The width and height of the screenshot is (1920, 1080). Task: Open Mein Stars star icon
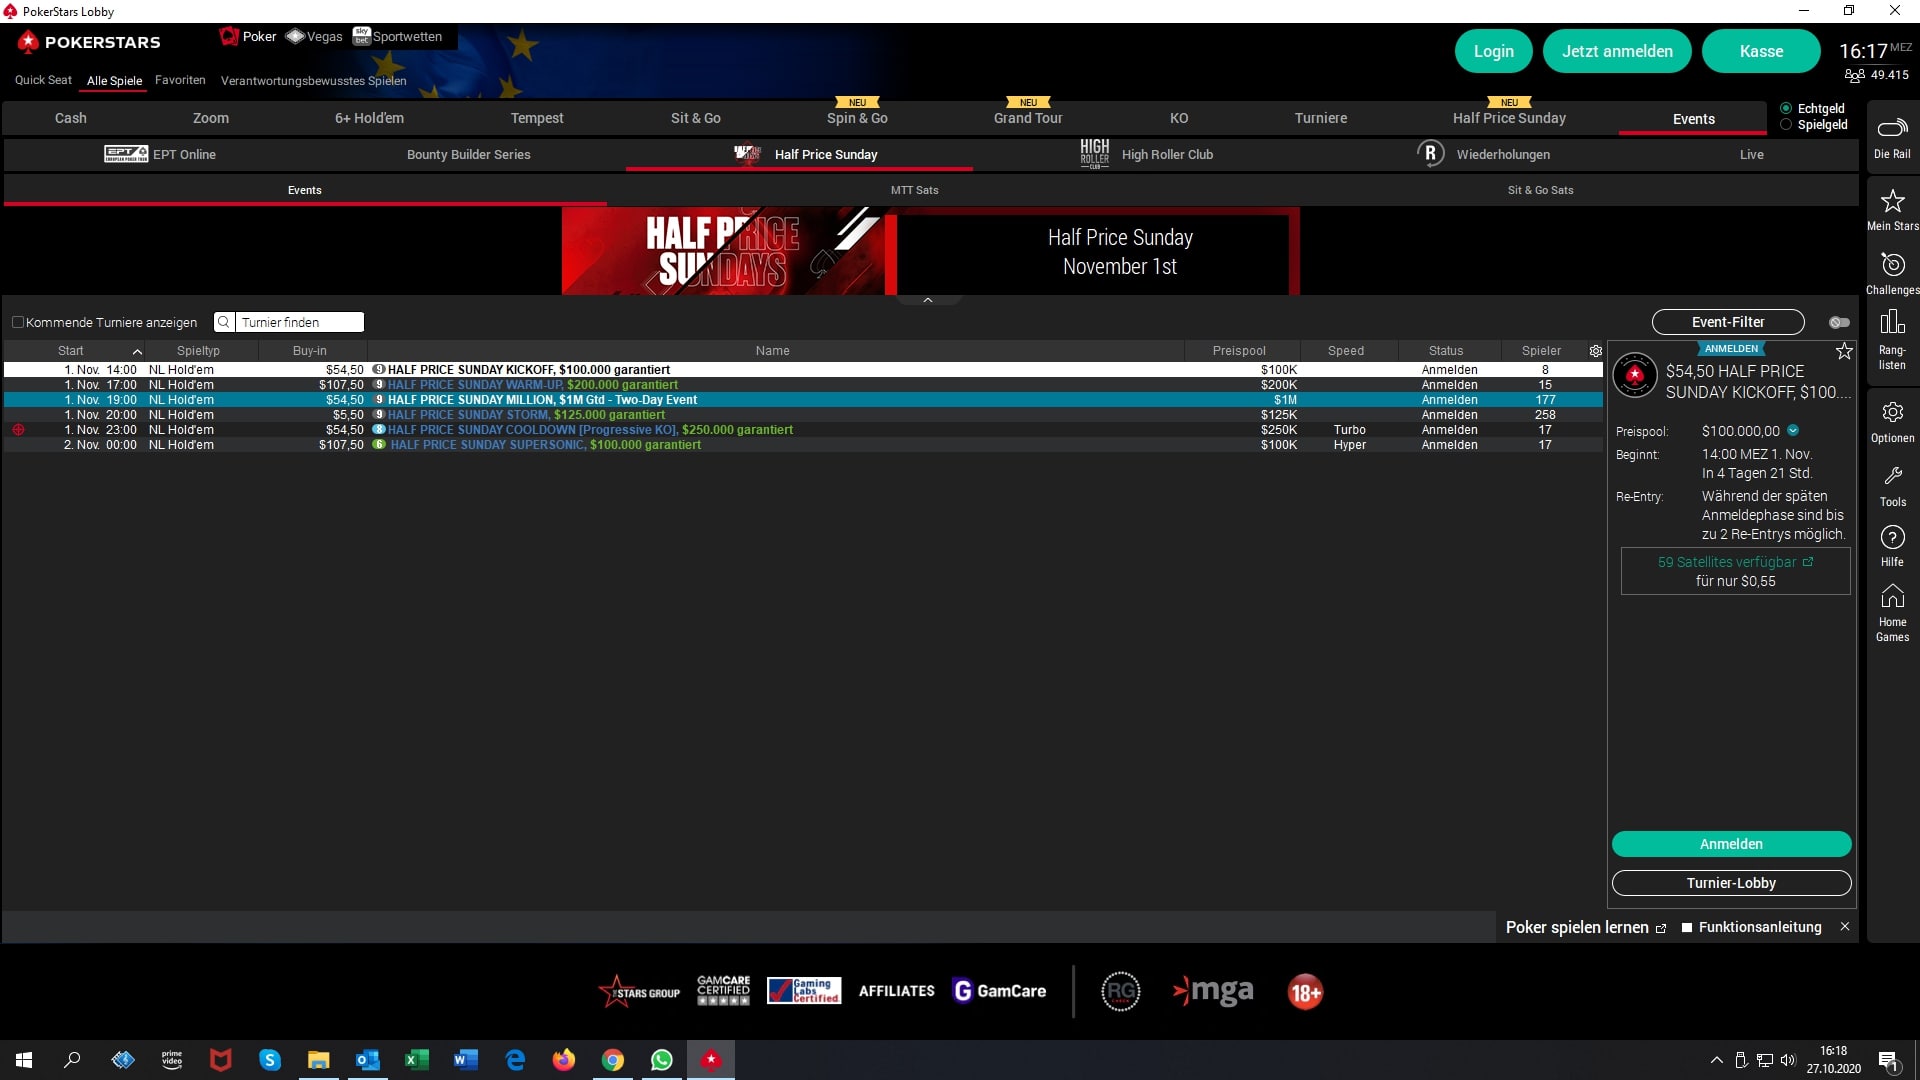1892,202
